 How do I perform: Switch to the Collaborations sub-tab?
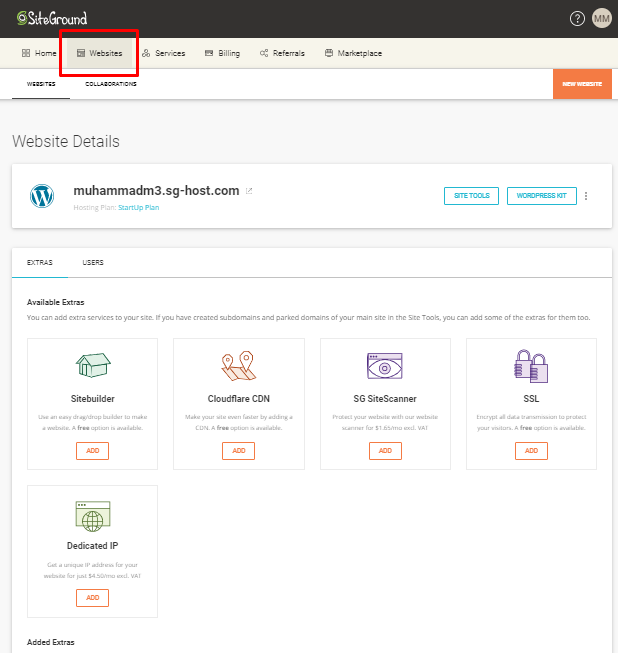tap(111, 84)
